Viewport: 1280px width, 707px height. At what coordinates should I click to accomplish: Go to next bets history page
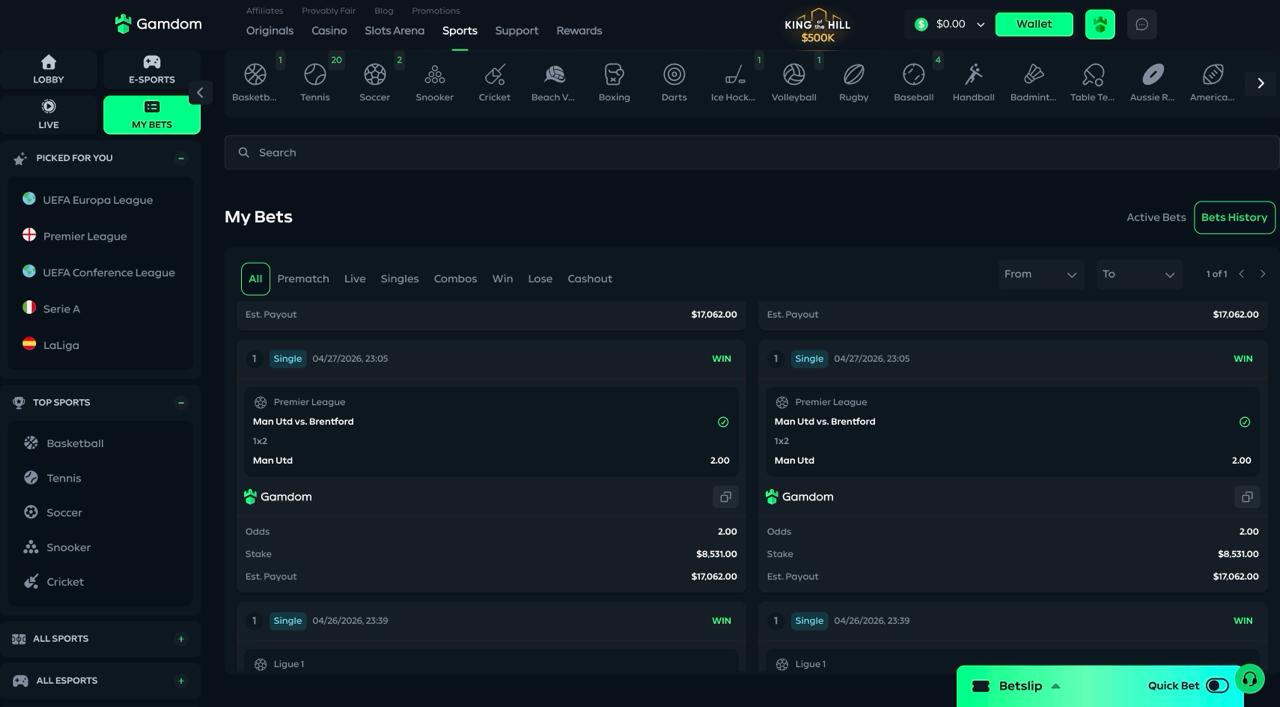click(1263, 274)
